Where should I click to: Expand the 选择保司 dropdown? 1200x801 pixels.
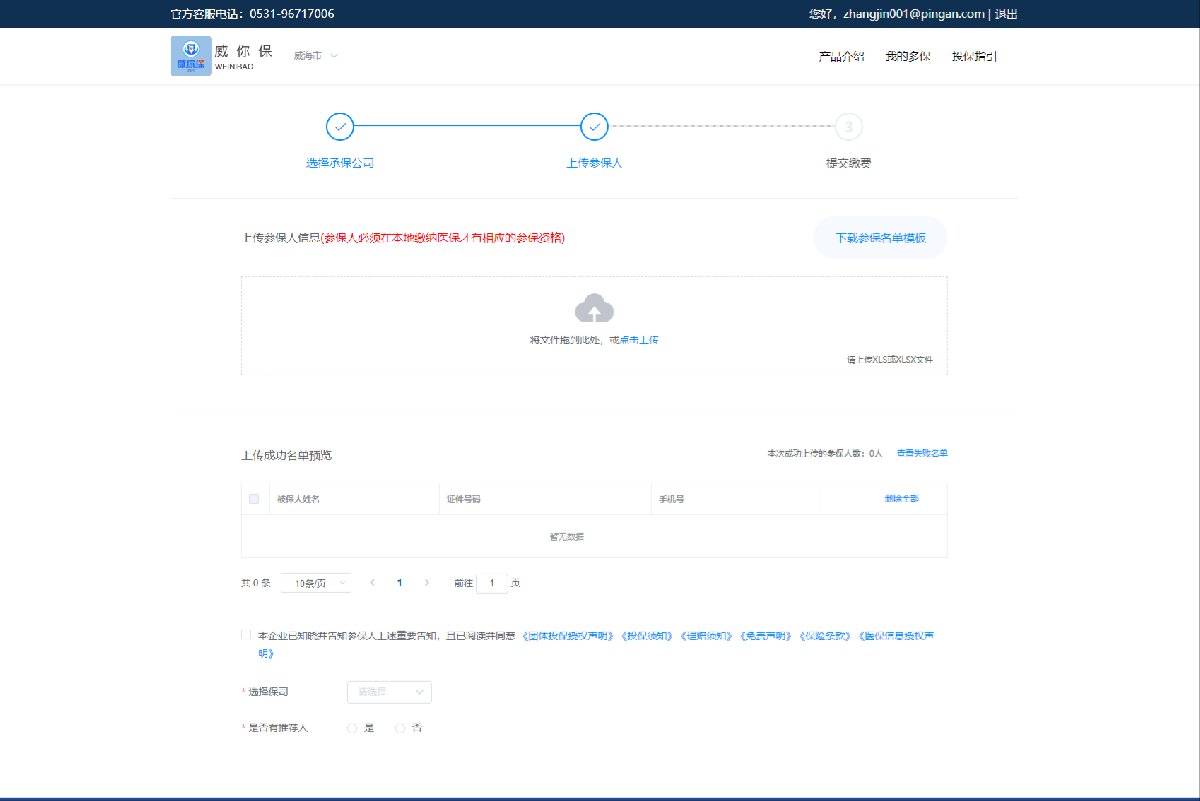[x=389, y=691]
